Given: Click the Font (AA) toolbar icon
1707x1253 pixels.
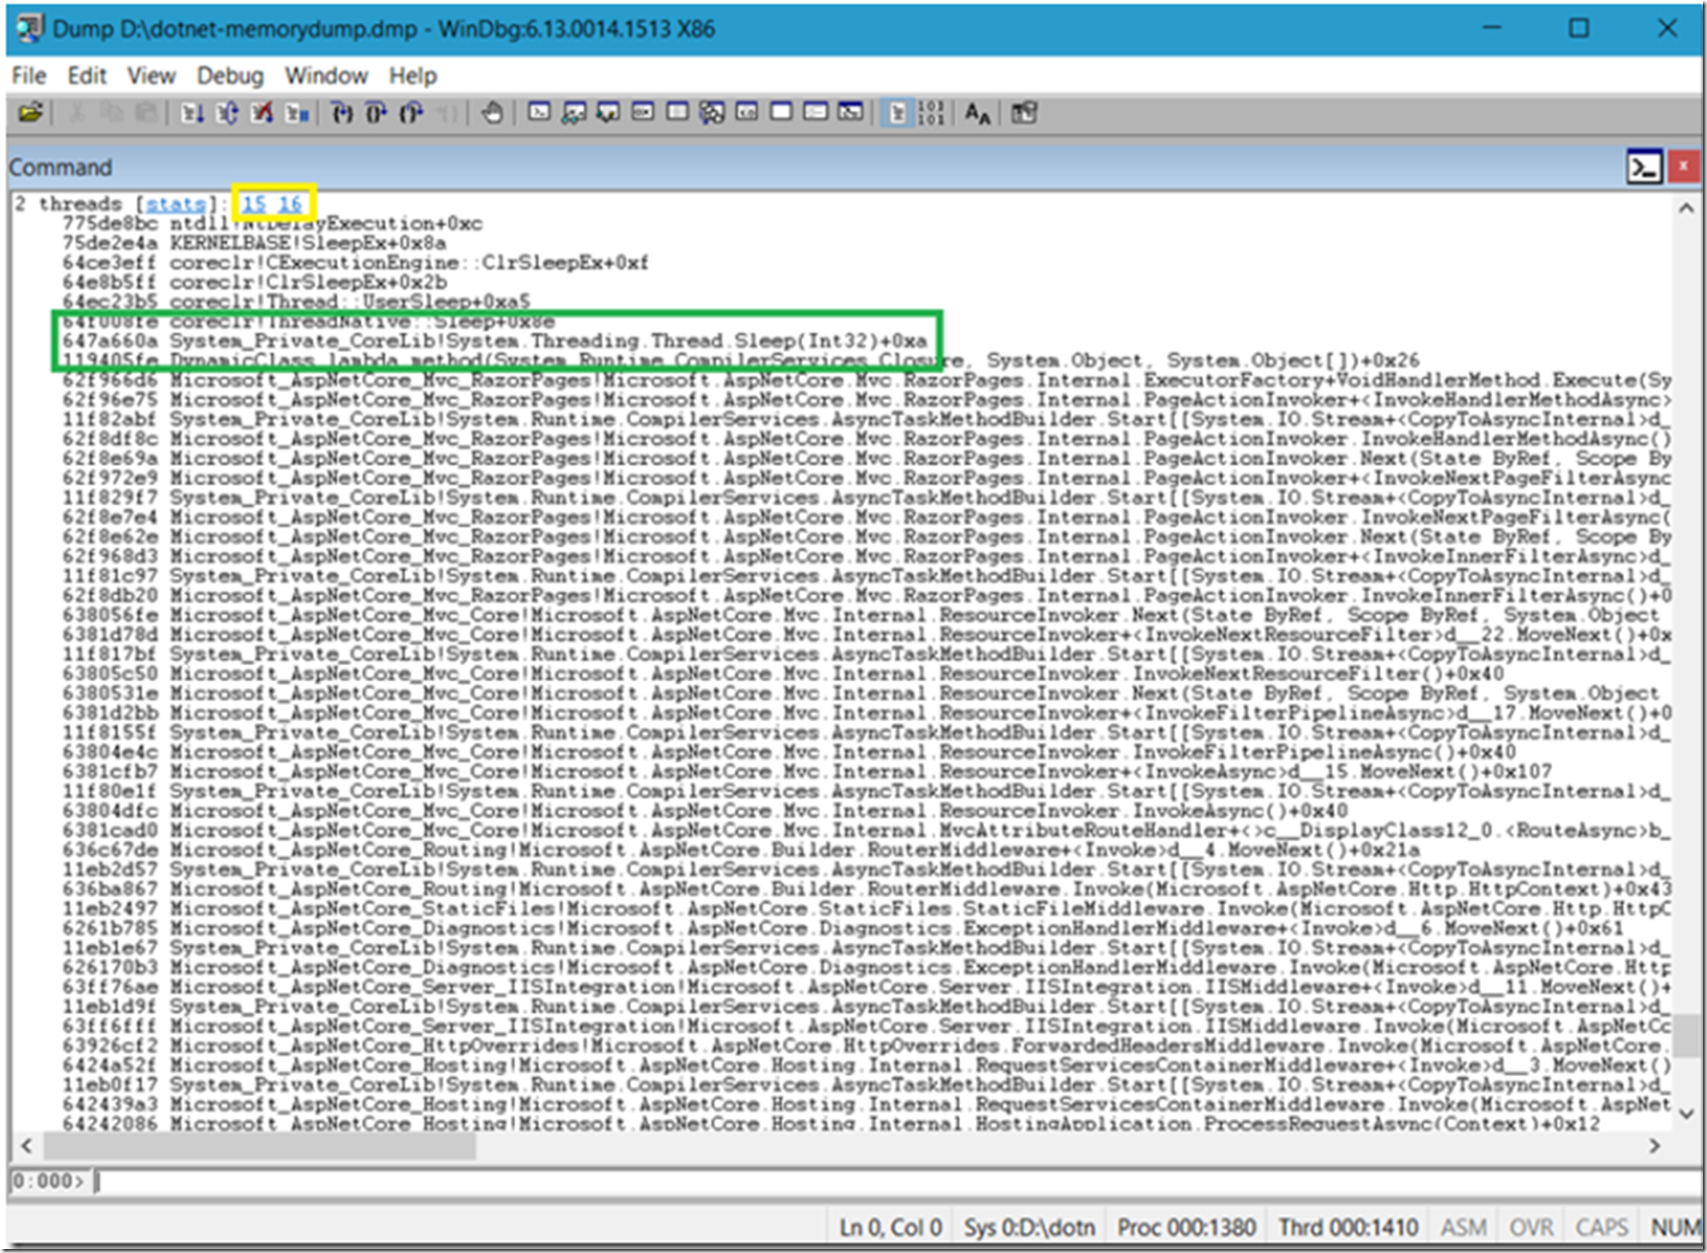Looking at the screenshot, I should coord(977,113).
